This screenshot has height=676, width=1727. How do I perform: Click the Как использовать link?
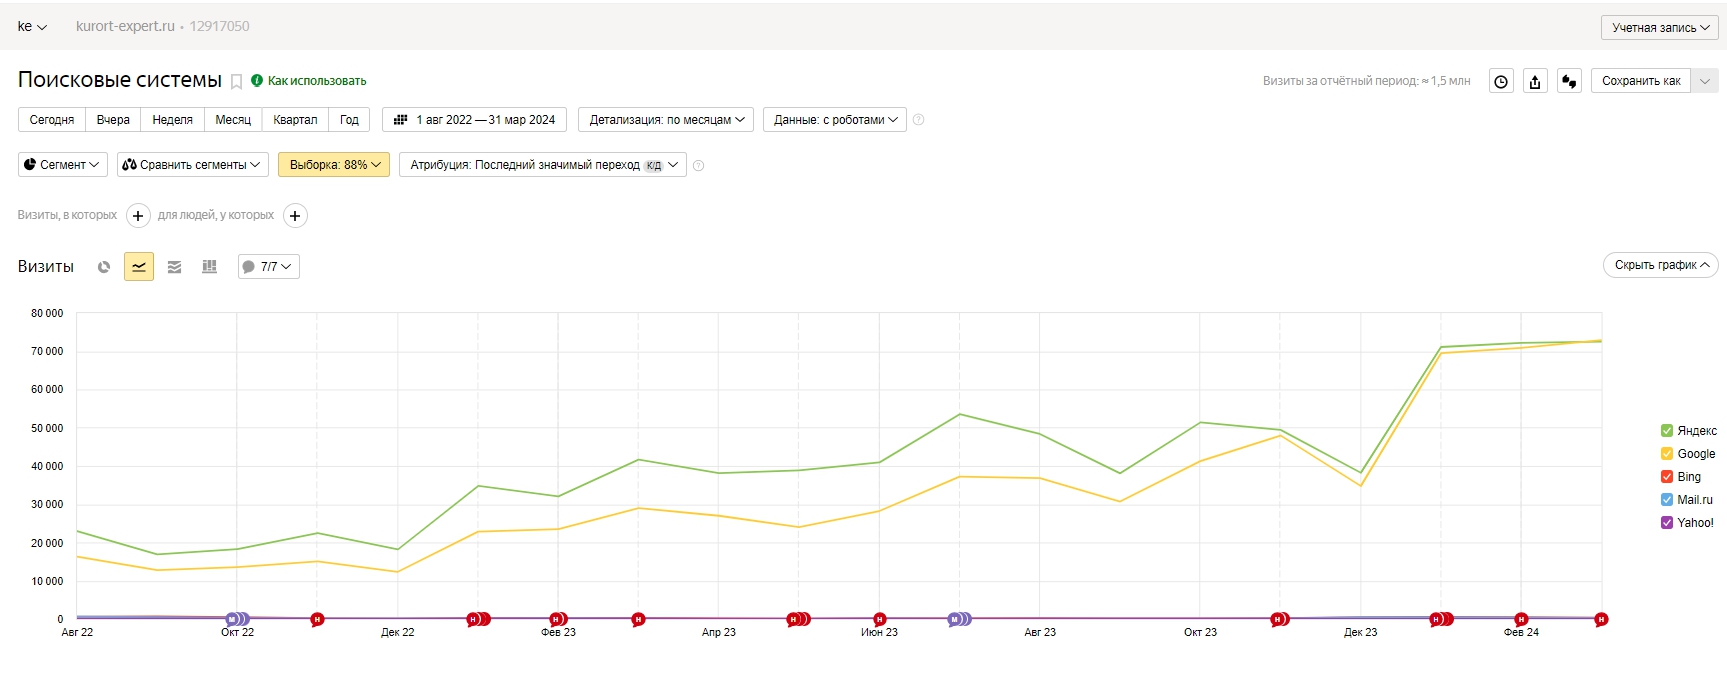(x=316, y=81)
